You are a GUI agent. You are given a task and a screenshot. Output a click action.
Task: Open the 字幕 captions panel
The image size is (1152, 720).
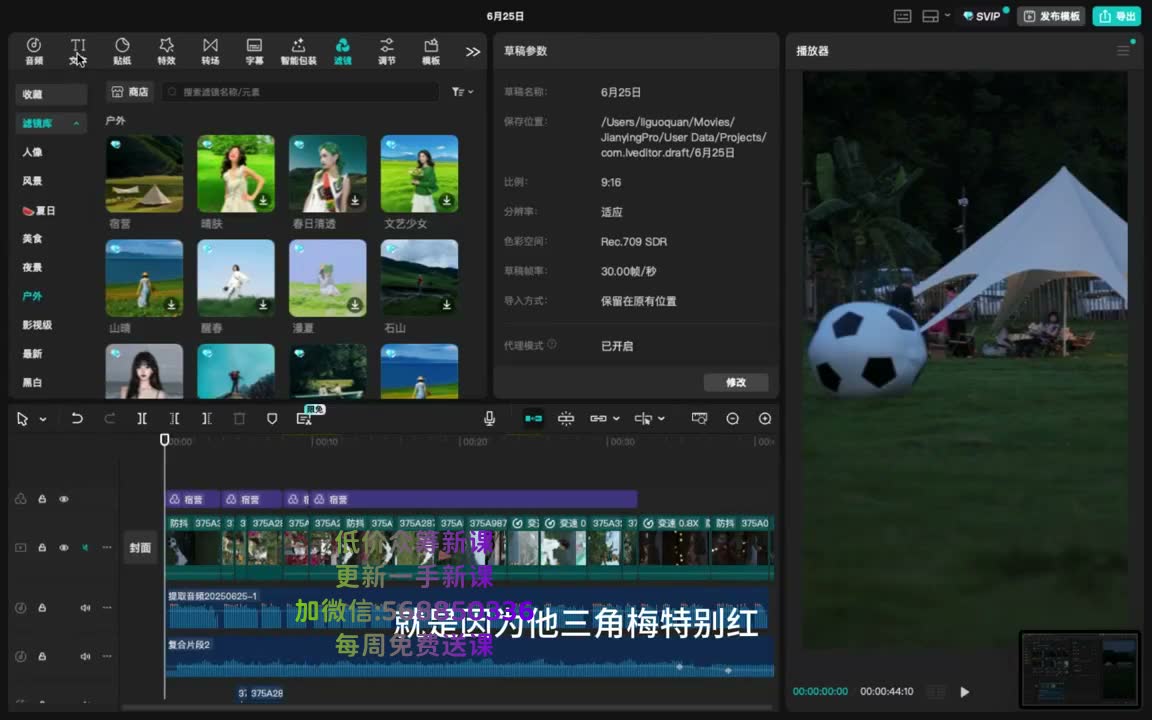tap(254, 51)
